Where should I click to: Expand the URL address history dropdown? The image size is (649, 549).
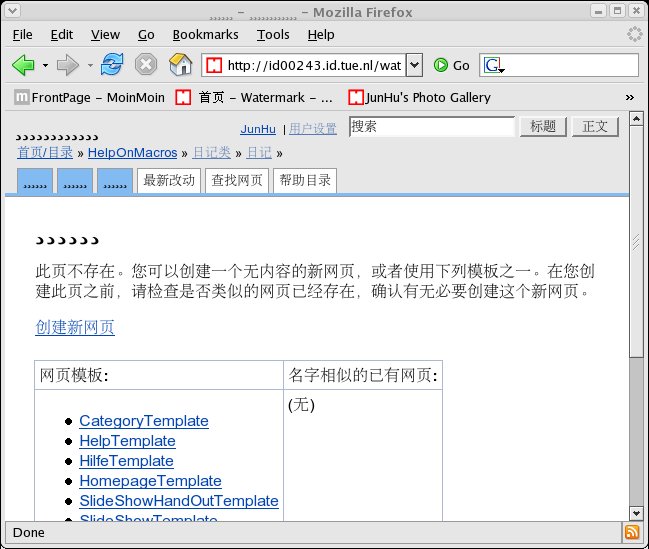coord(414,65)
